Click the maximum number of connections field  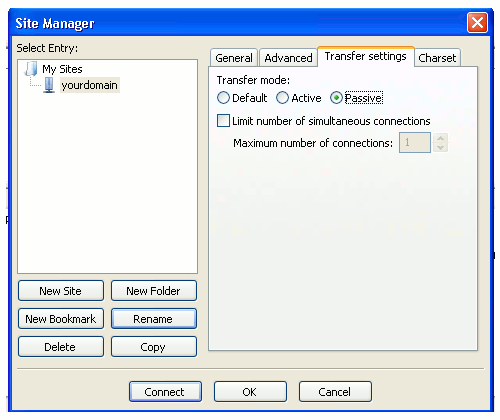click(x=415, y=143)
